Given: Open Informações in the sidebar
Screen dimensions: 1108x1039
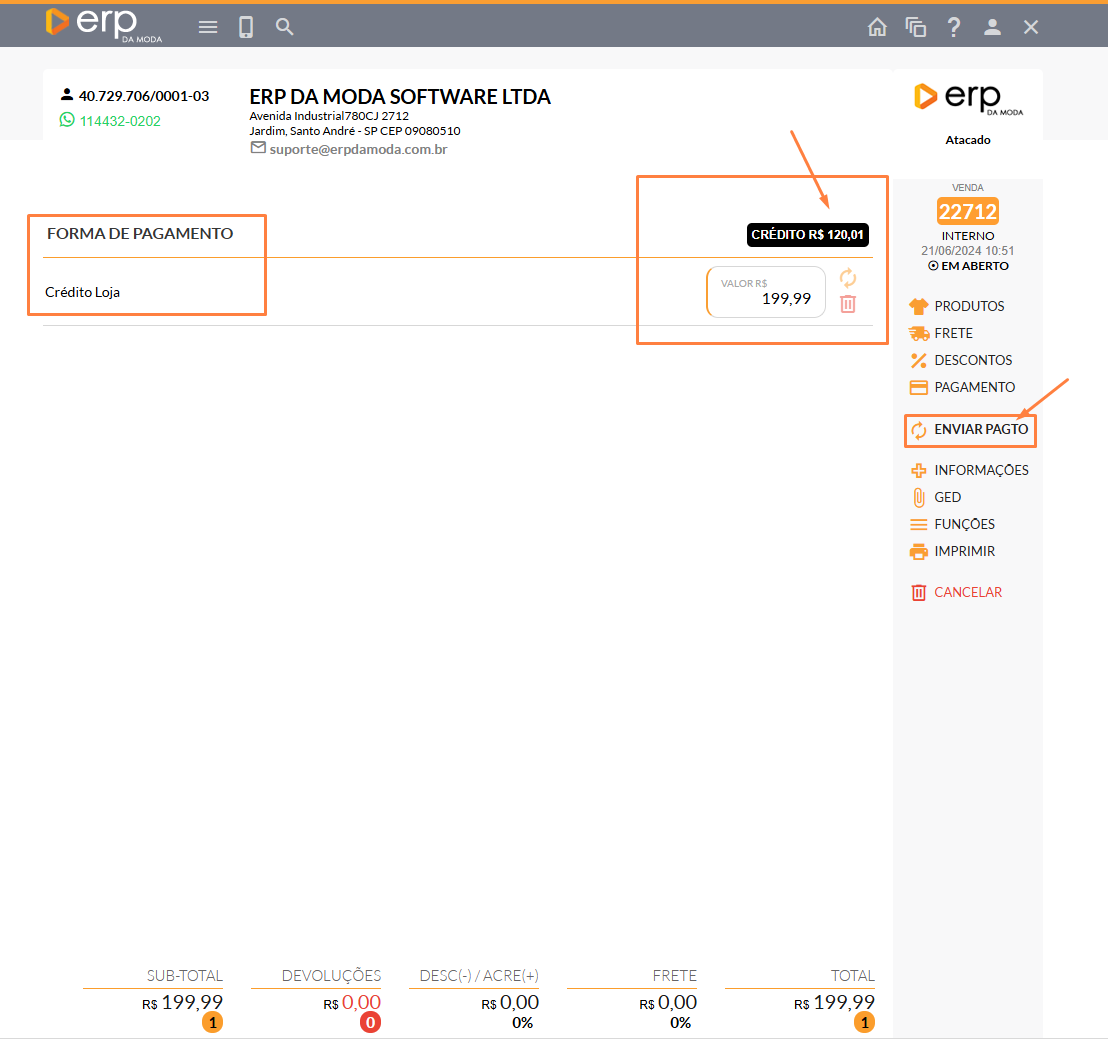Looking at the screenshot, I should click(980, 470).
